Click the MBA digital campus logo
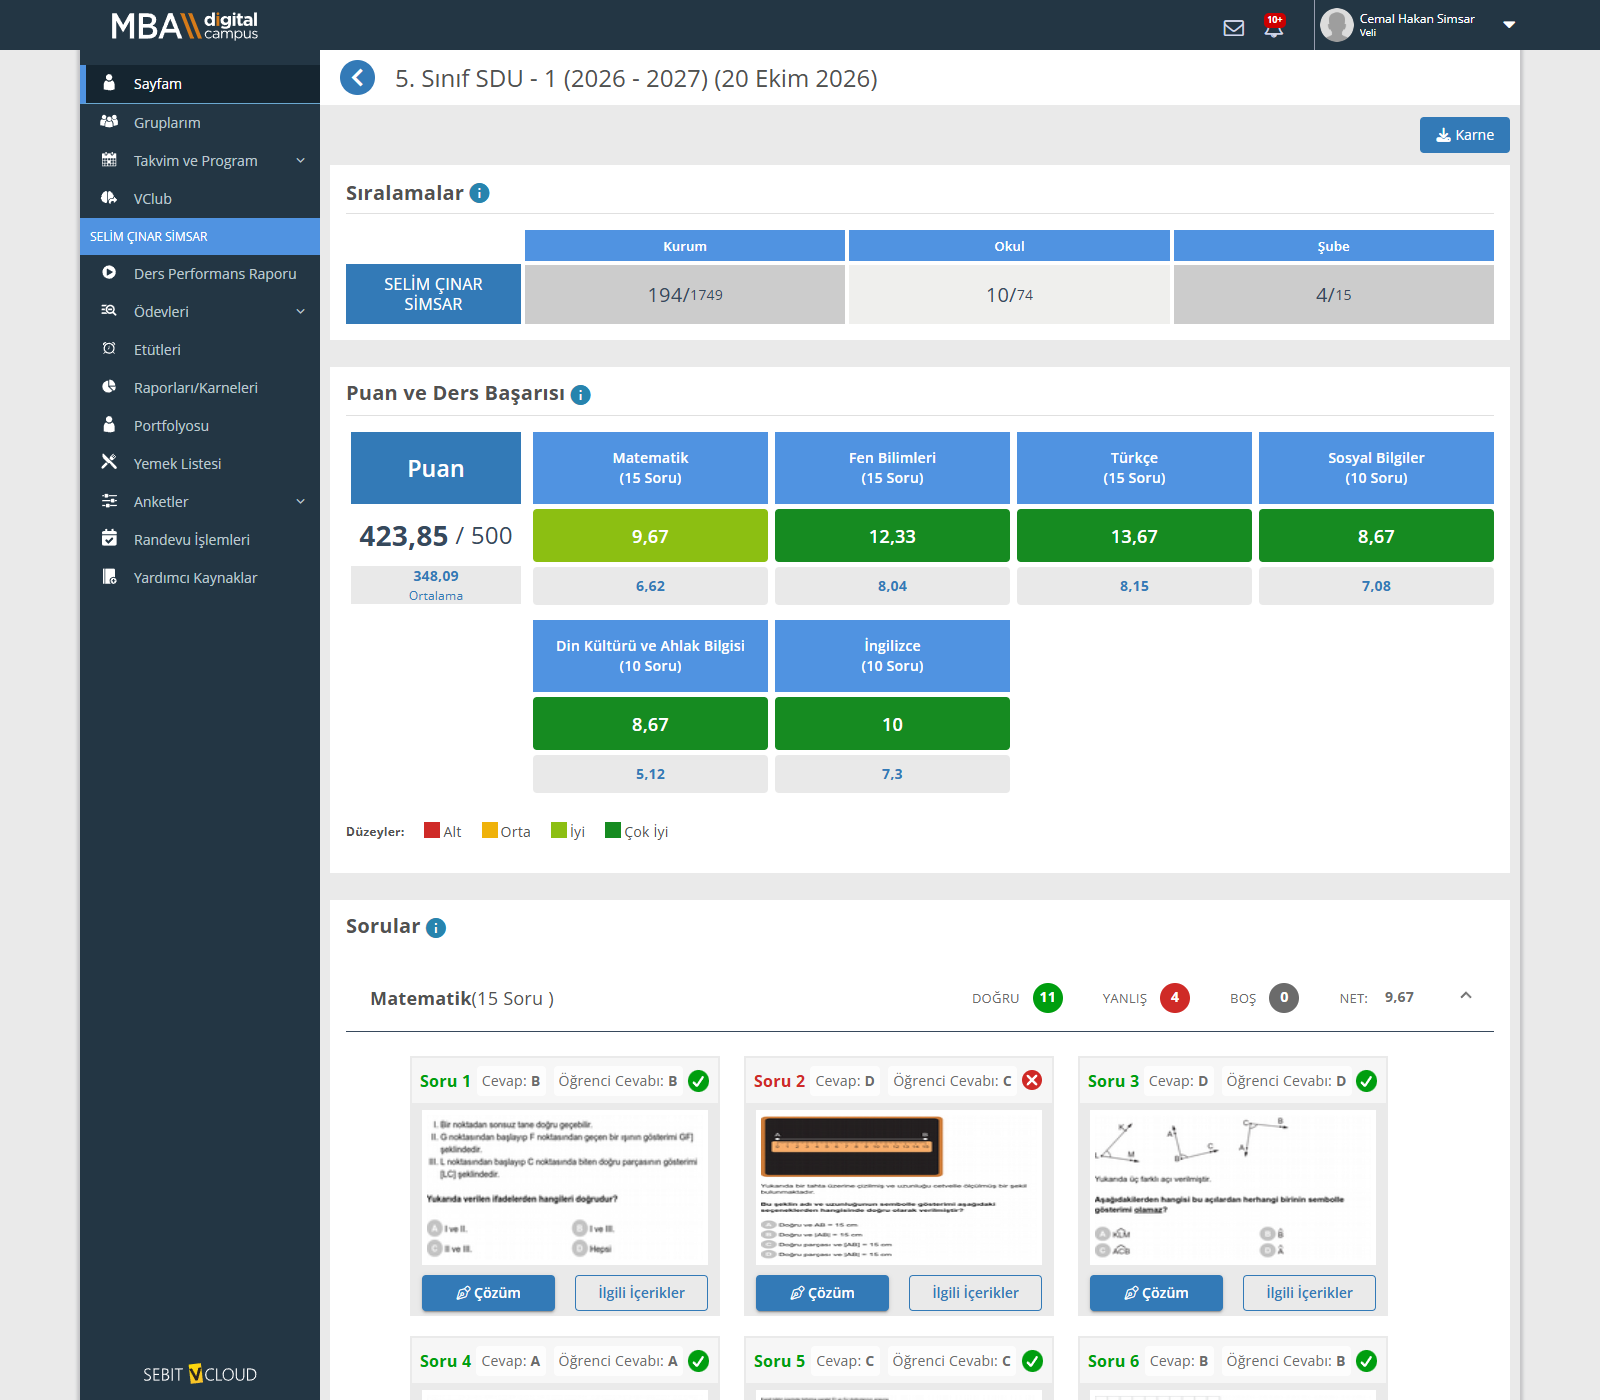This screenshot has height=1400, width=1600. 184,25
